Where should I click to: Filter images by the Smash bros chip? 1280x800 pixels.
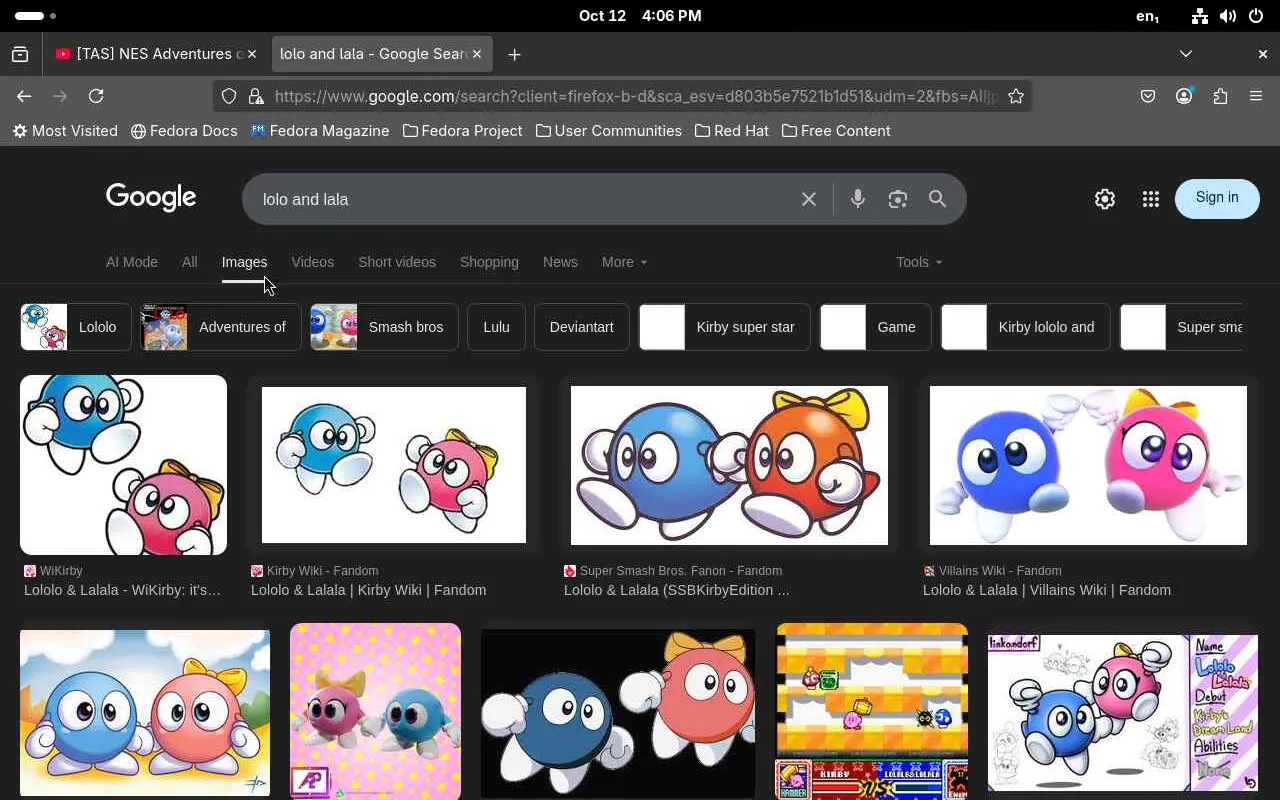pos(385,327)
